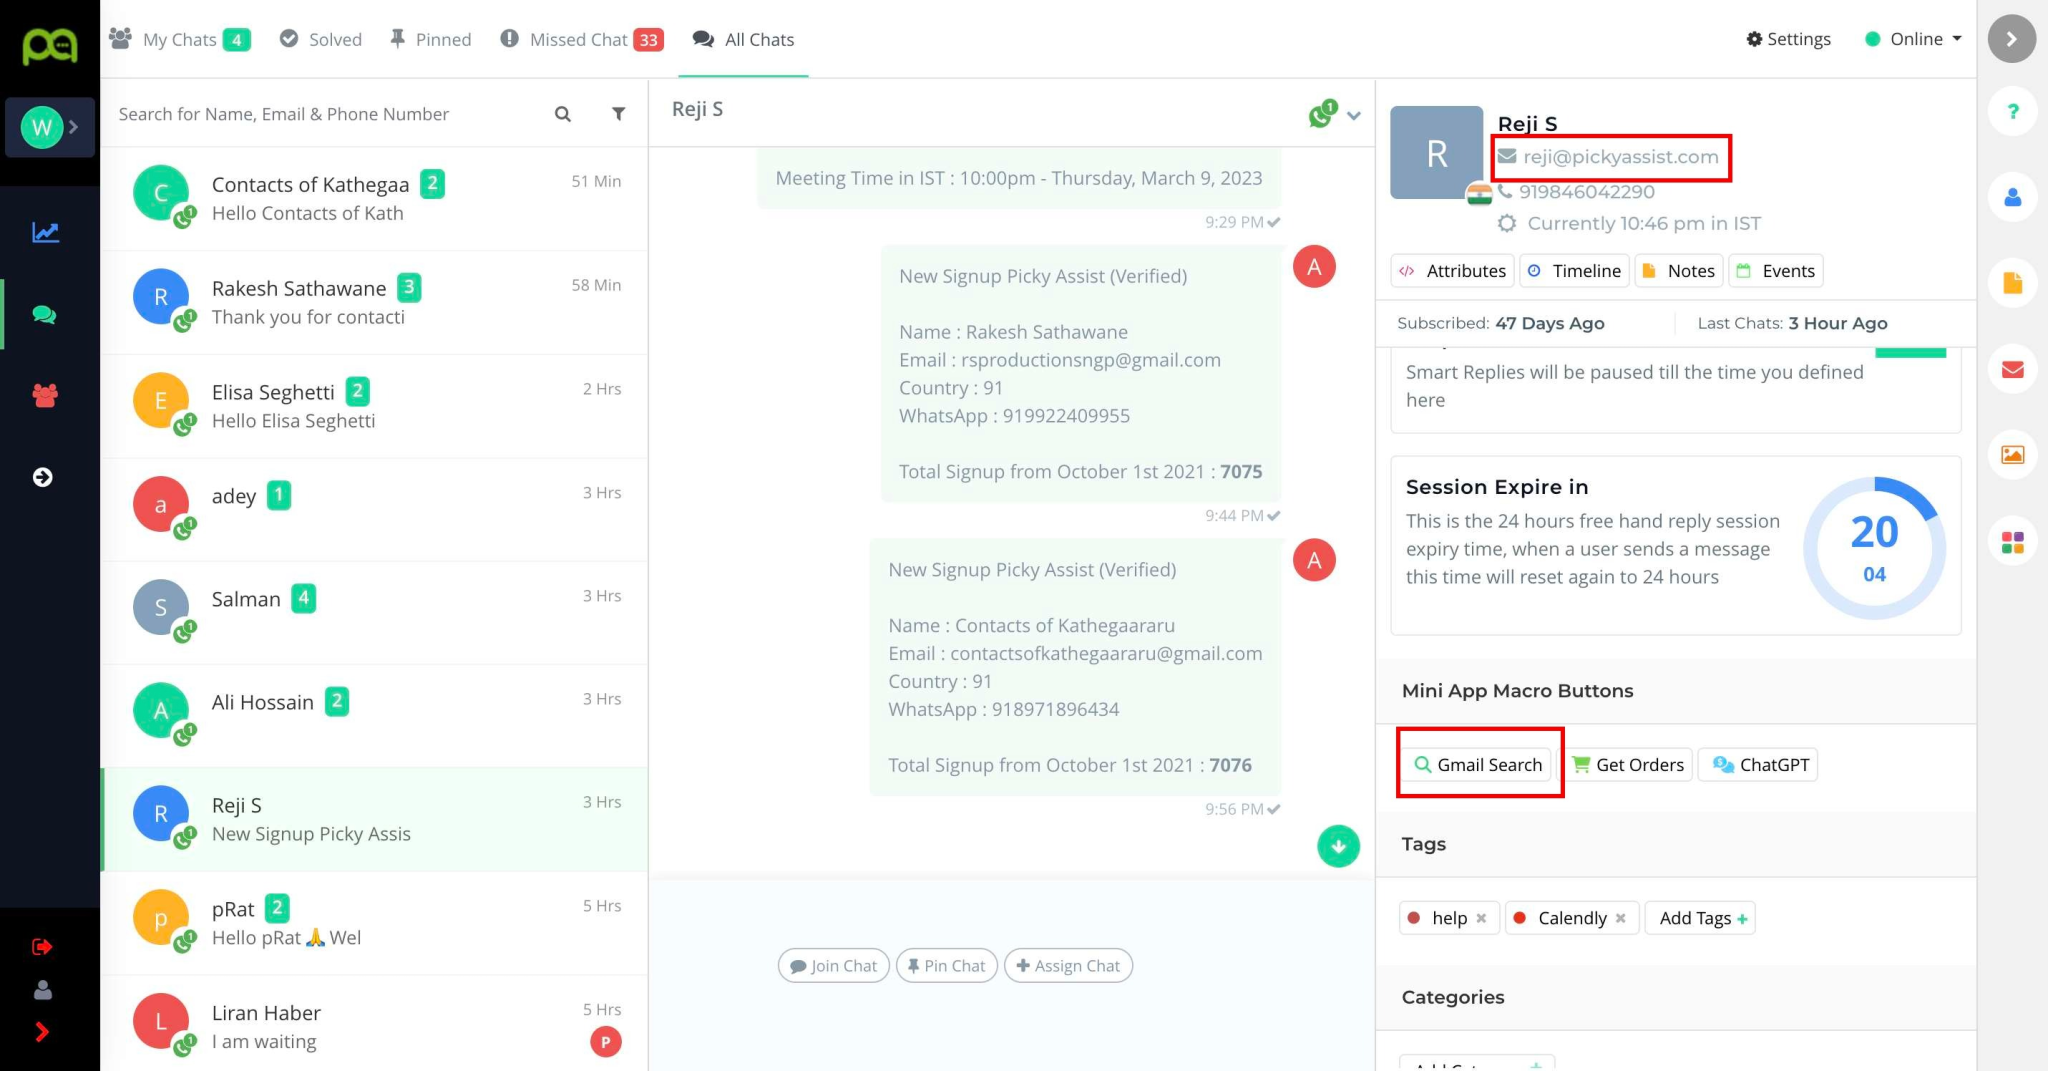Open the filter icon next to contact search
The image size is (2048, 1071).
[618, 114]
